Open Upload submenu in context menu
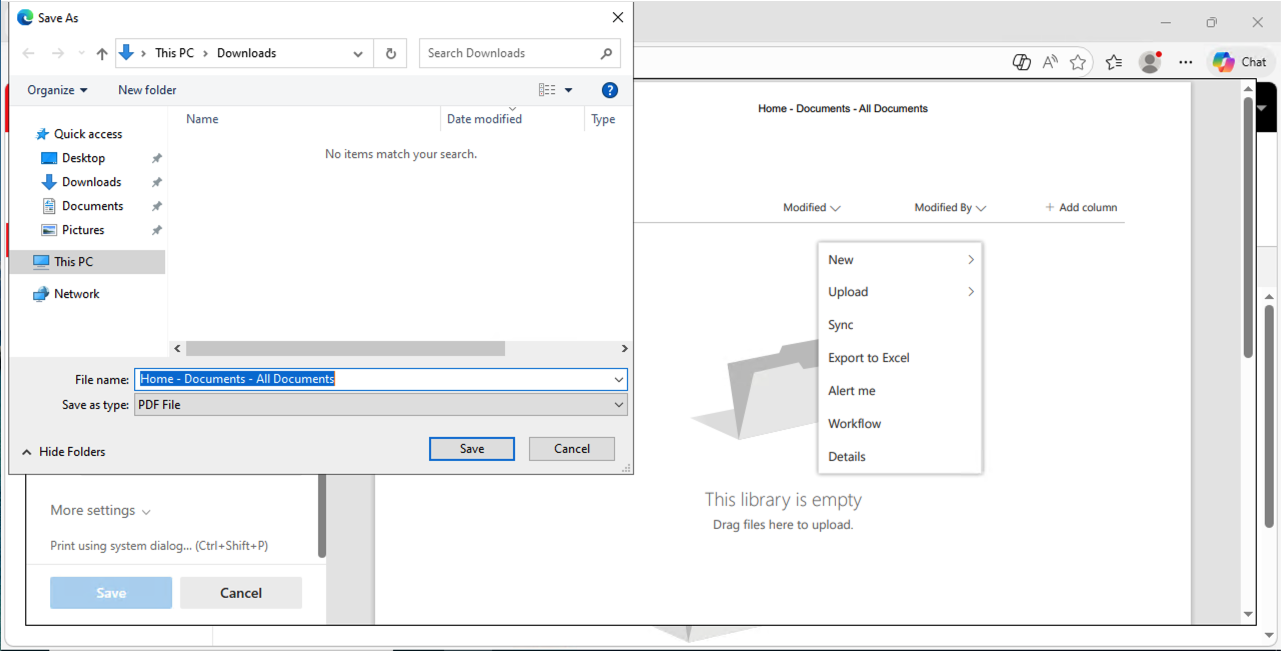 [x=900, y=292]
